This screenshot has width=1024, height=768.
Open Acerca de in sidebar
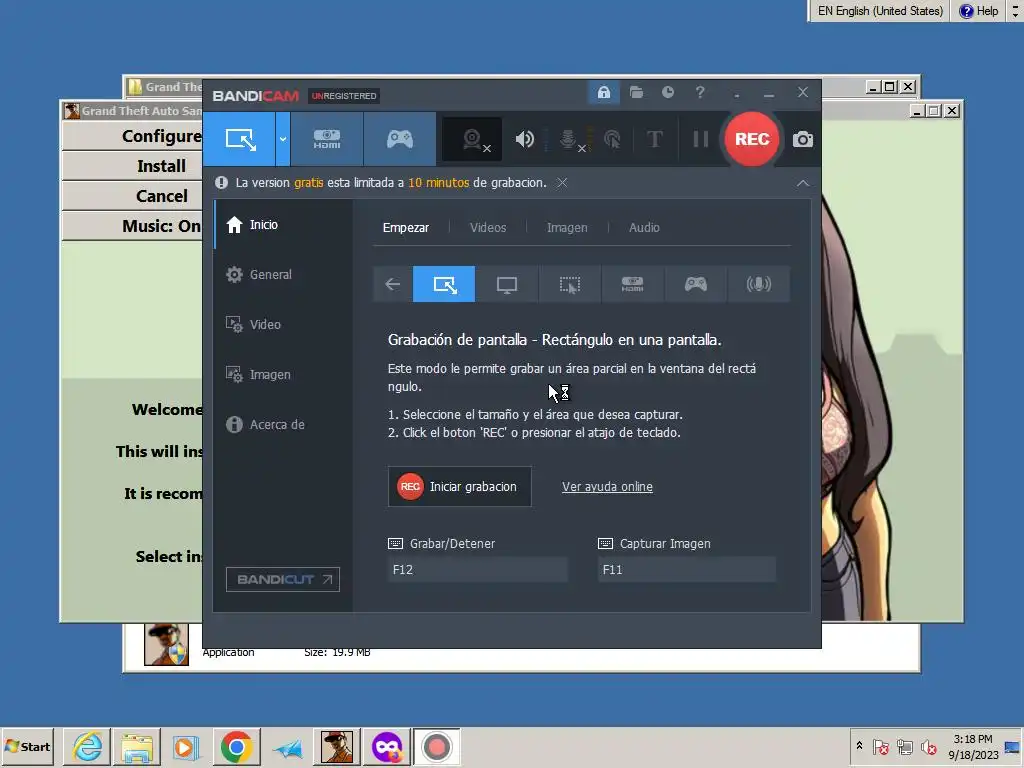pyautogui.click(x=283, y=424)
